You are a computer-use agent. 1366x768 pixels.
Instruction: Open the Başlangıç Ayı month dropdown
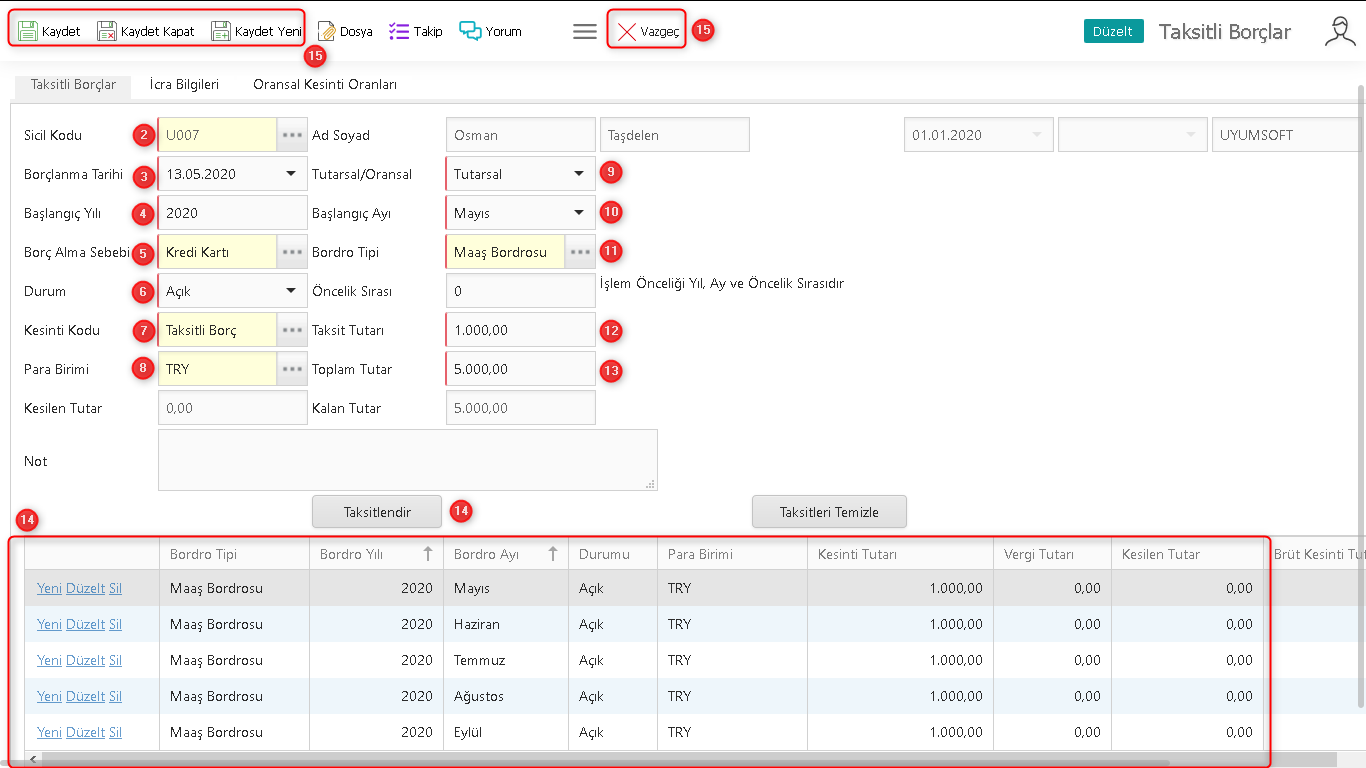[578, 213]
